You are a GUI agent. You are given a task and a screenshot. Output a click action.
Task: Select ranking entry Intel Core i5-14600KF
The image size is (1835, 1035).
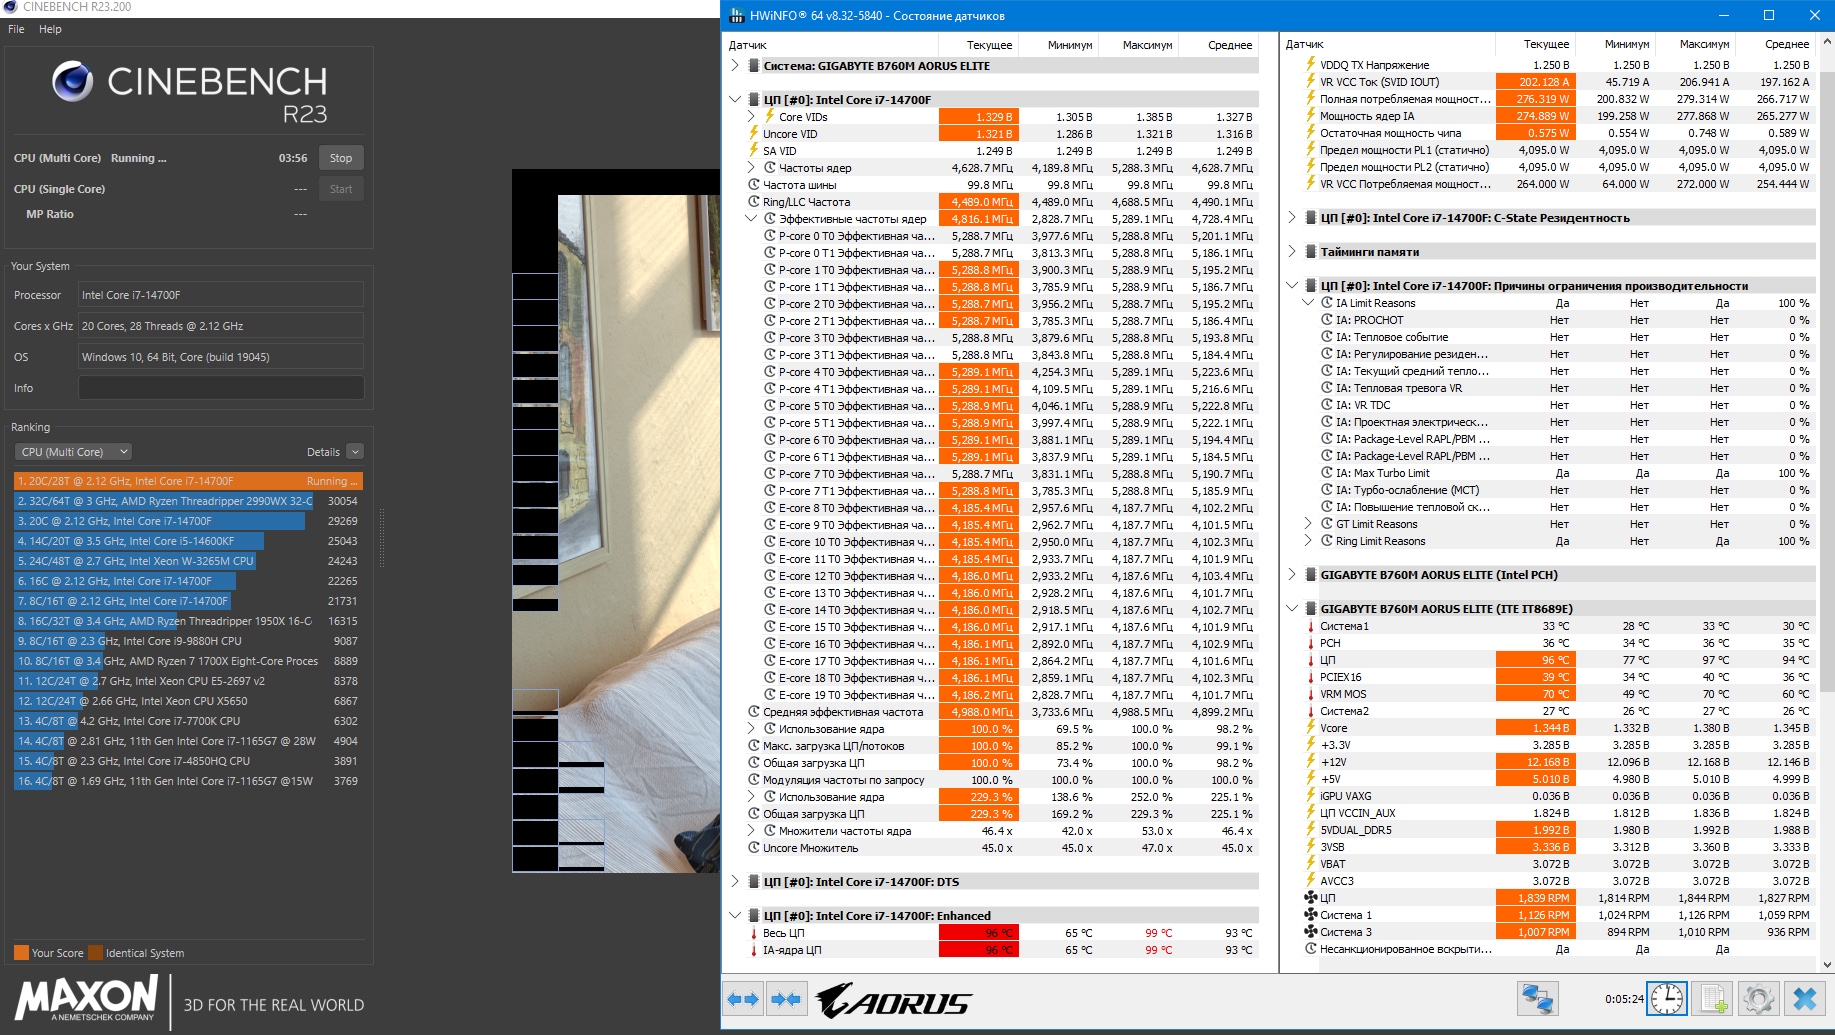pyautogui.click(x=187, y=541)
